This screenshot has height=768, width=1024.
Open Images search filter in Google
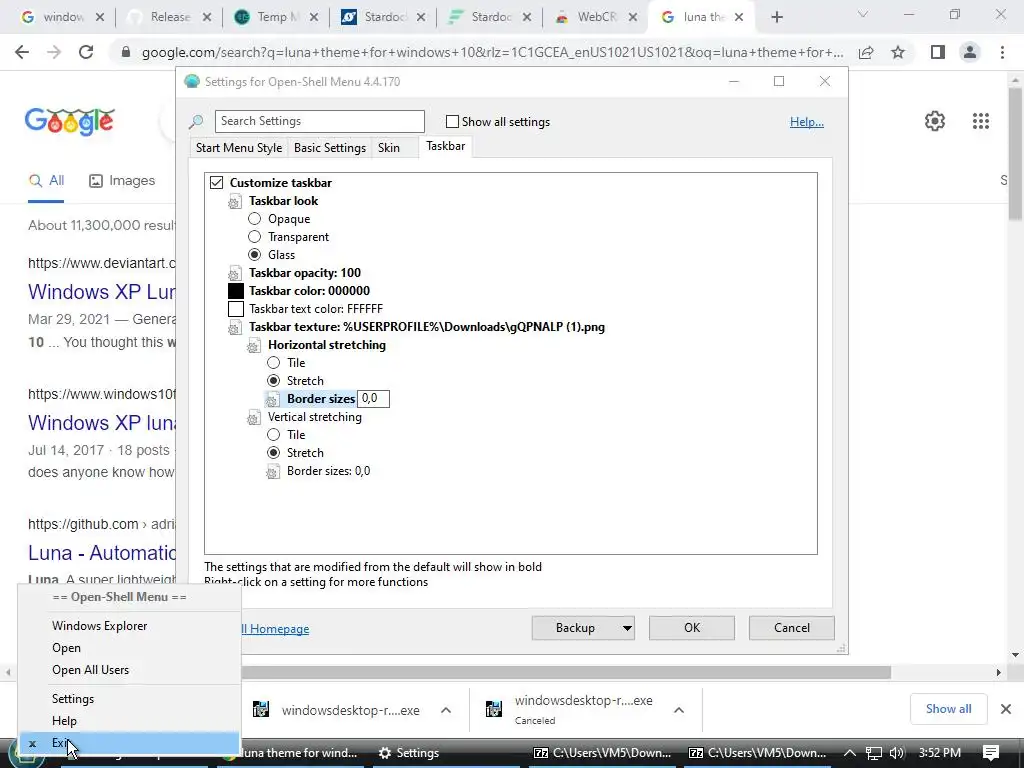click(x=122, y=181)
